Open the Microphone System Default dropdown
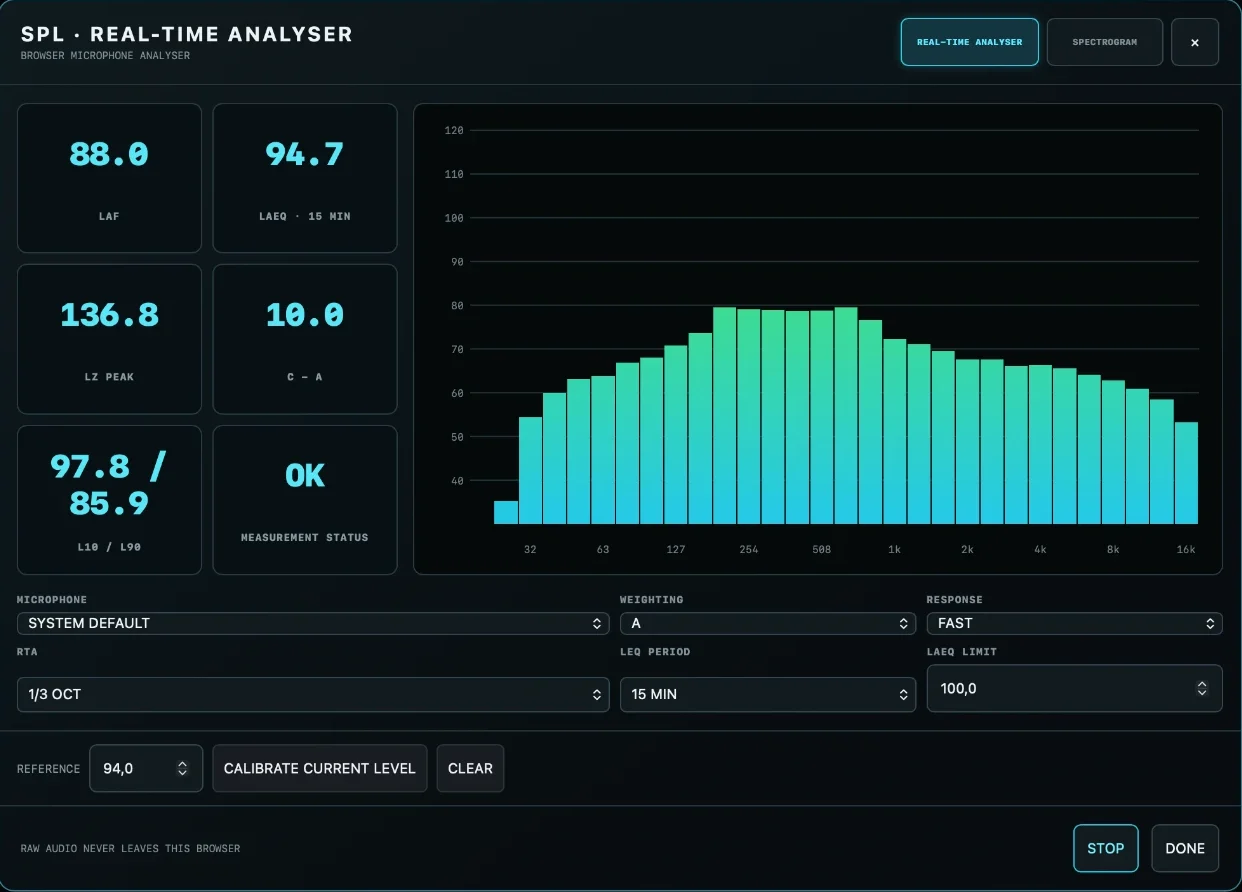The width and height of the screenshot is (1242, 892). click(x=313, y=623)
